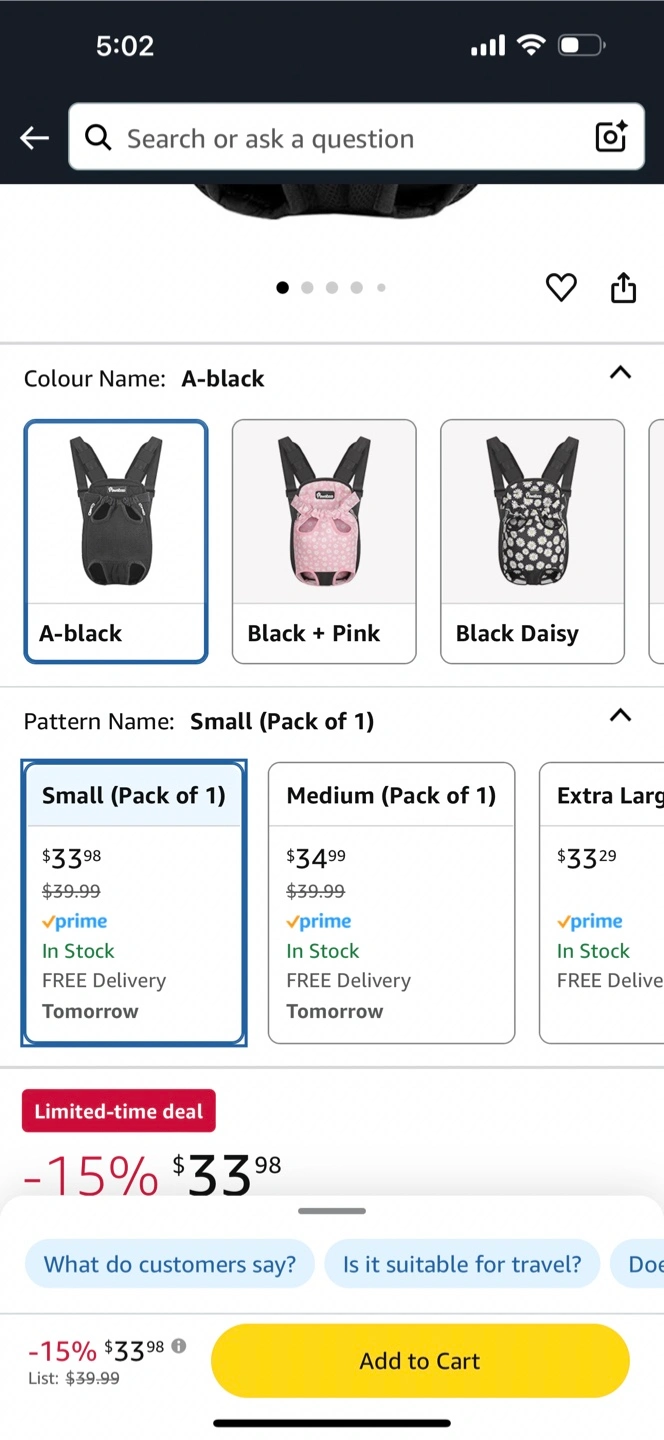This screenshot has height=1440, width=664.
Task: Tap "What do customers say?" chip
Action: 170,1264
